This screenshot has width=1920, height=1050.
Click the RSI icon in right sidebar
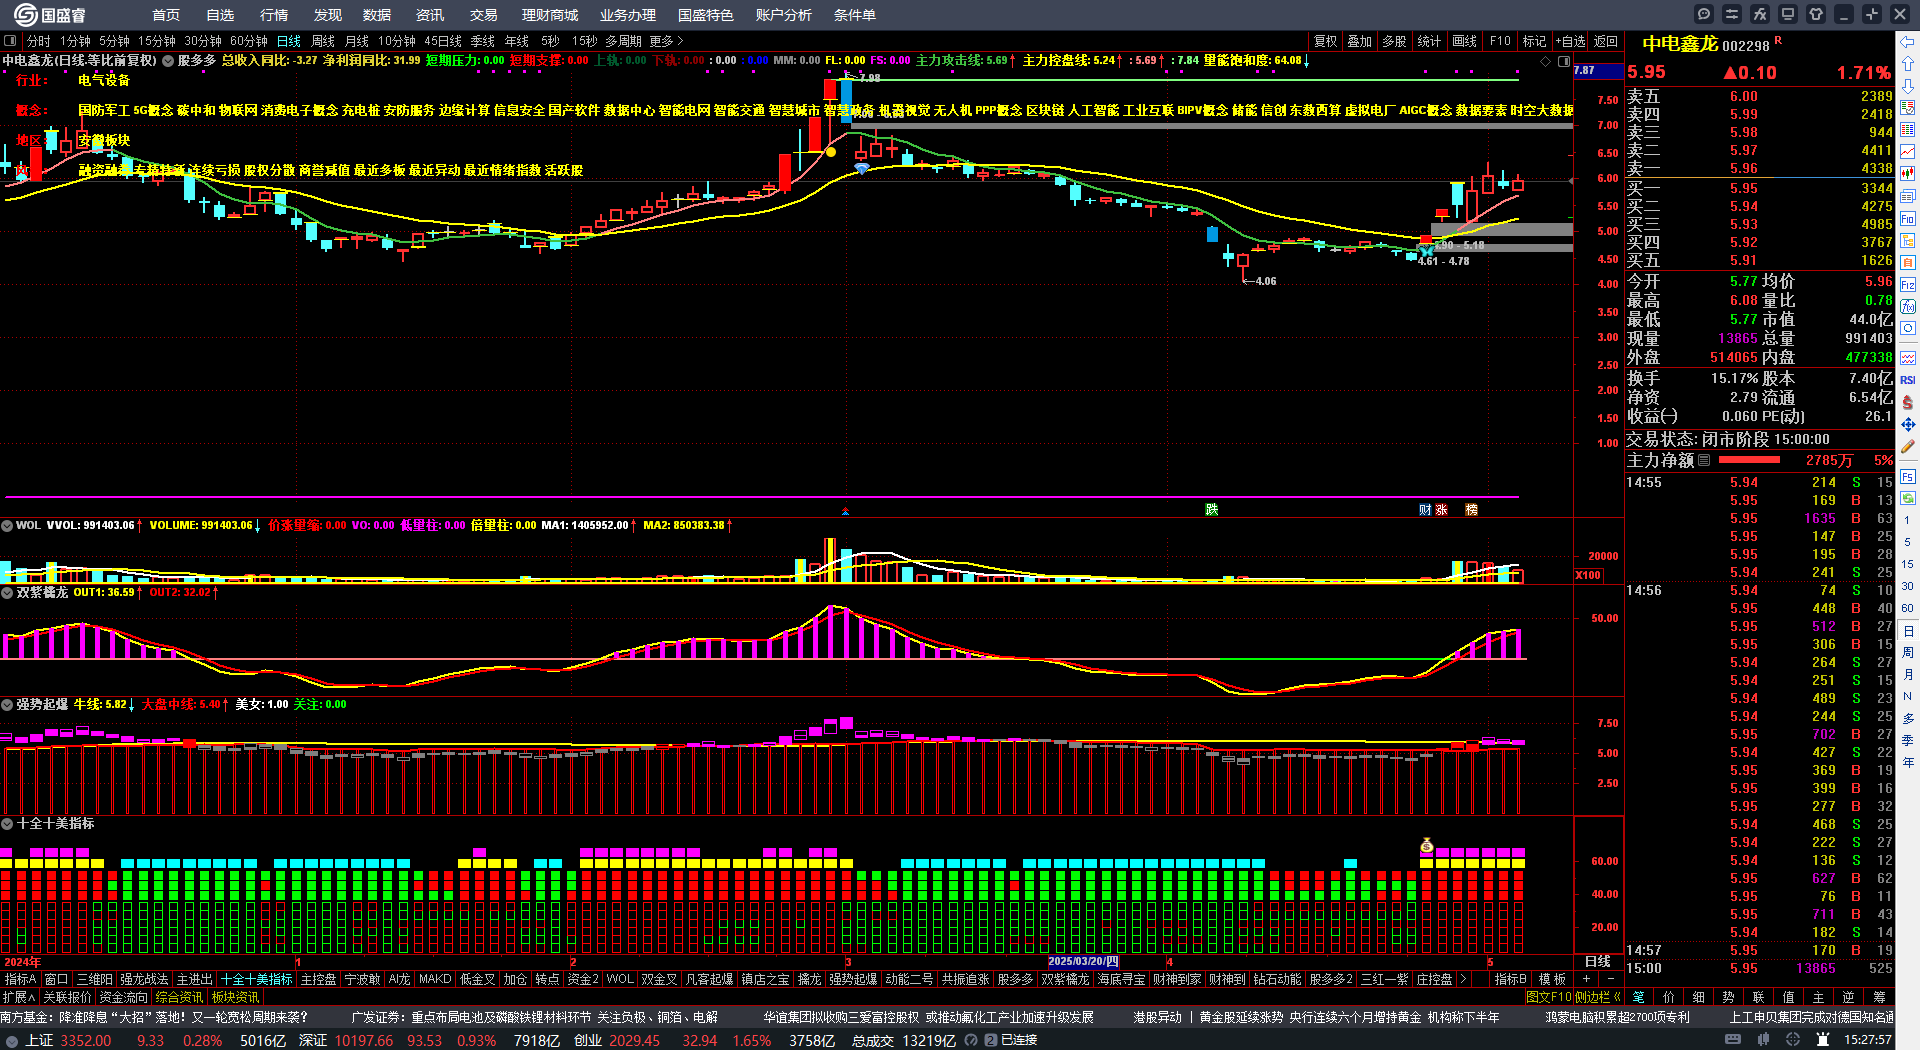click(1908, 380)
